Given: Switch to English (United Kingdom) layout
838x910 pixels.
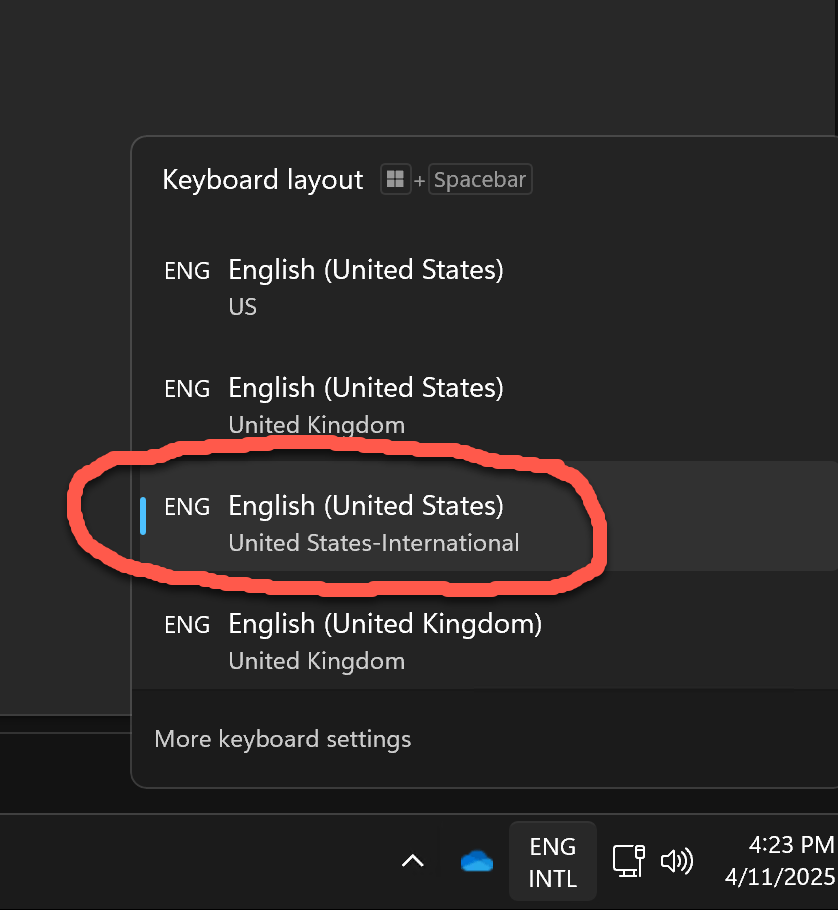Looking at the screenshot, I should (385, 640).
